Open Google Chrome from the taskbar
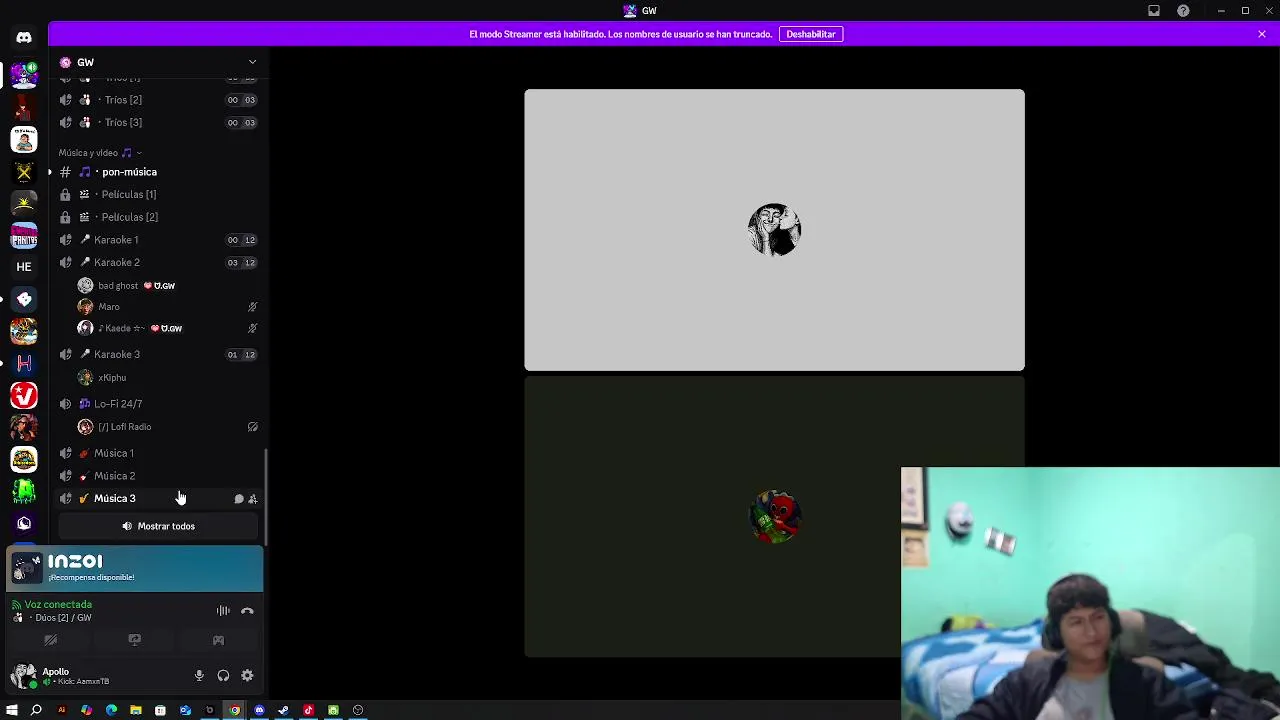The height and width of the screenshot is (720, 1280). (235, 710)
